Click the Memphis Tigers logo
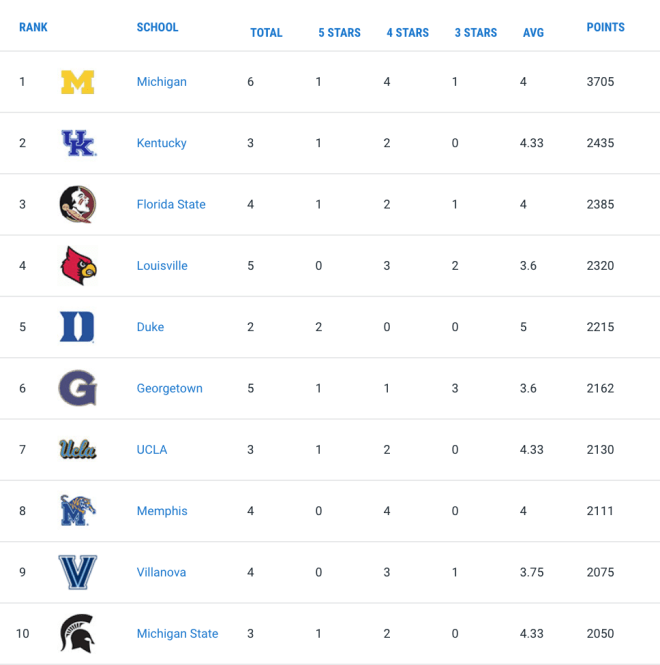660x665 pixels. (x=78, y=511)
